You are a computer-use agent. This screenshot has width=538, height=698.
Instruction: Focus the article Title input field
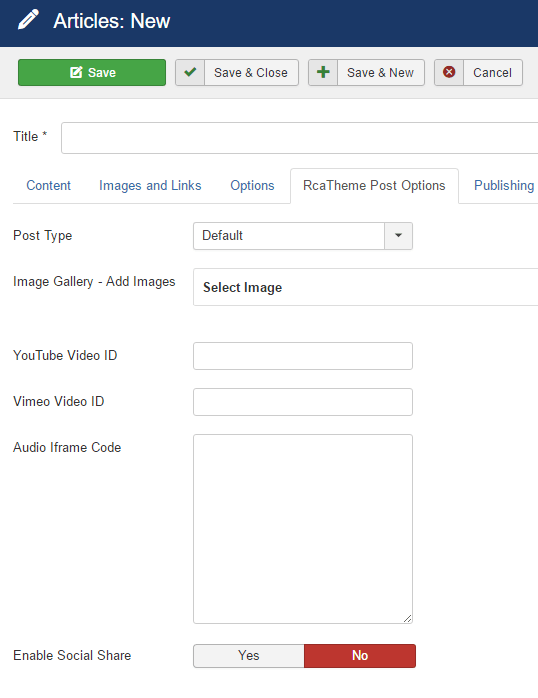(x=299, y=138)
